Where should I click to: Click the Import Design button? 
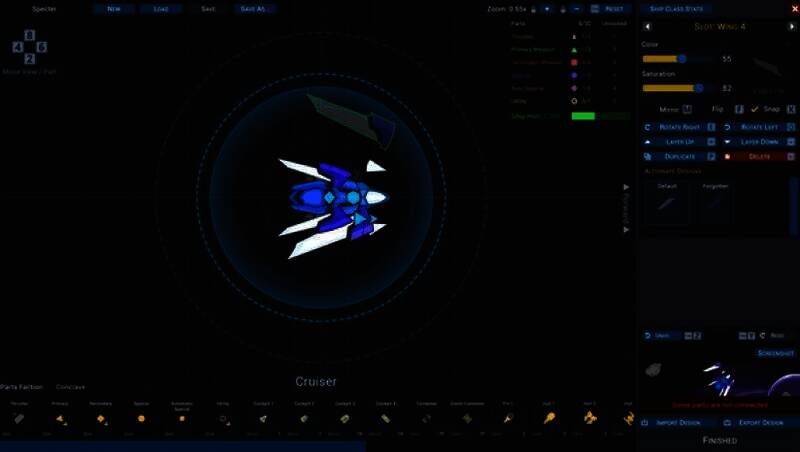677,423
